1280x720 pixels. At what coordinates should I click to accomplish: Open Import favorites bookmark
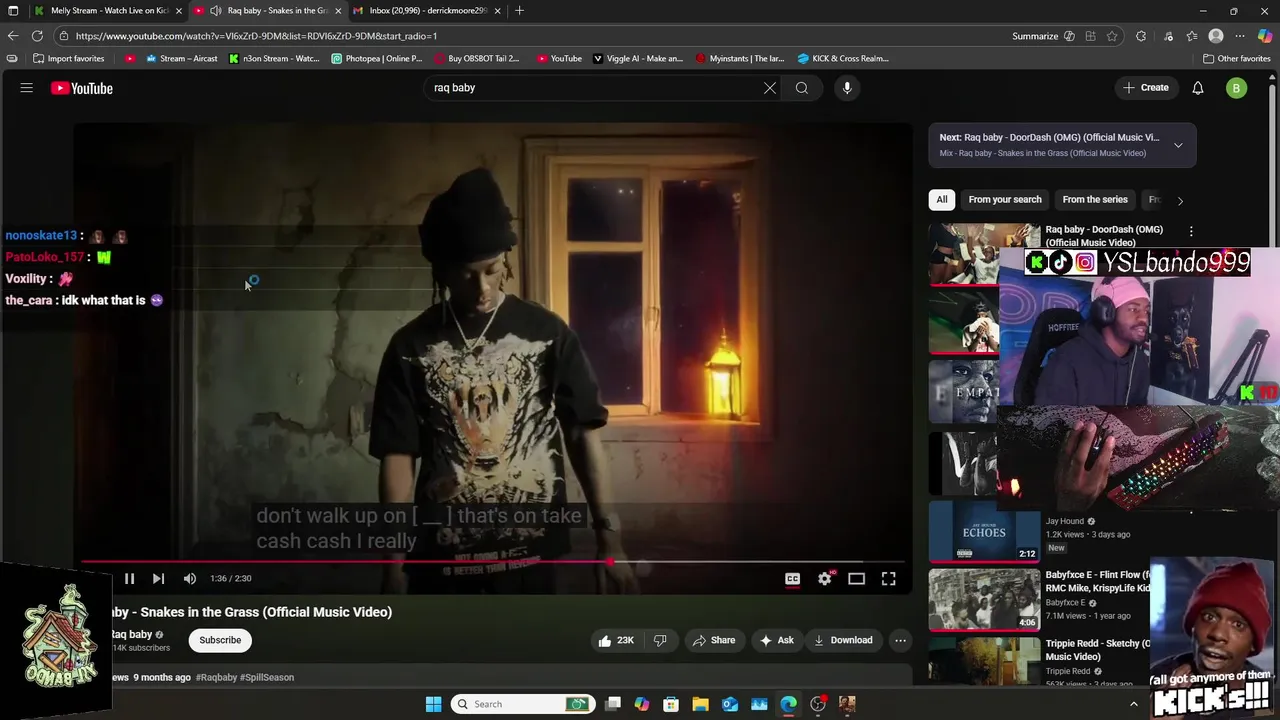click(x=68, y=58)
